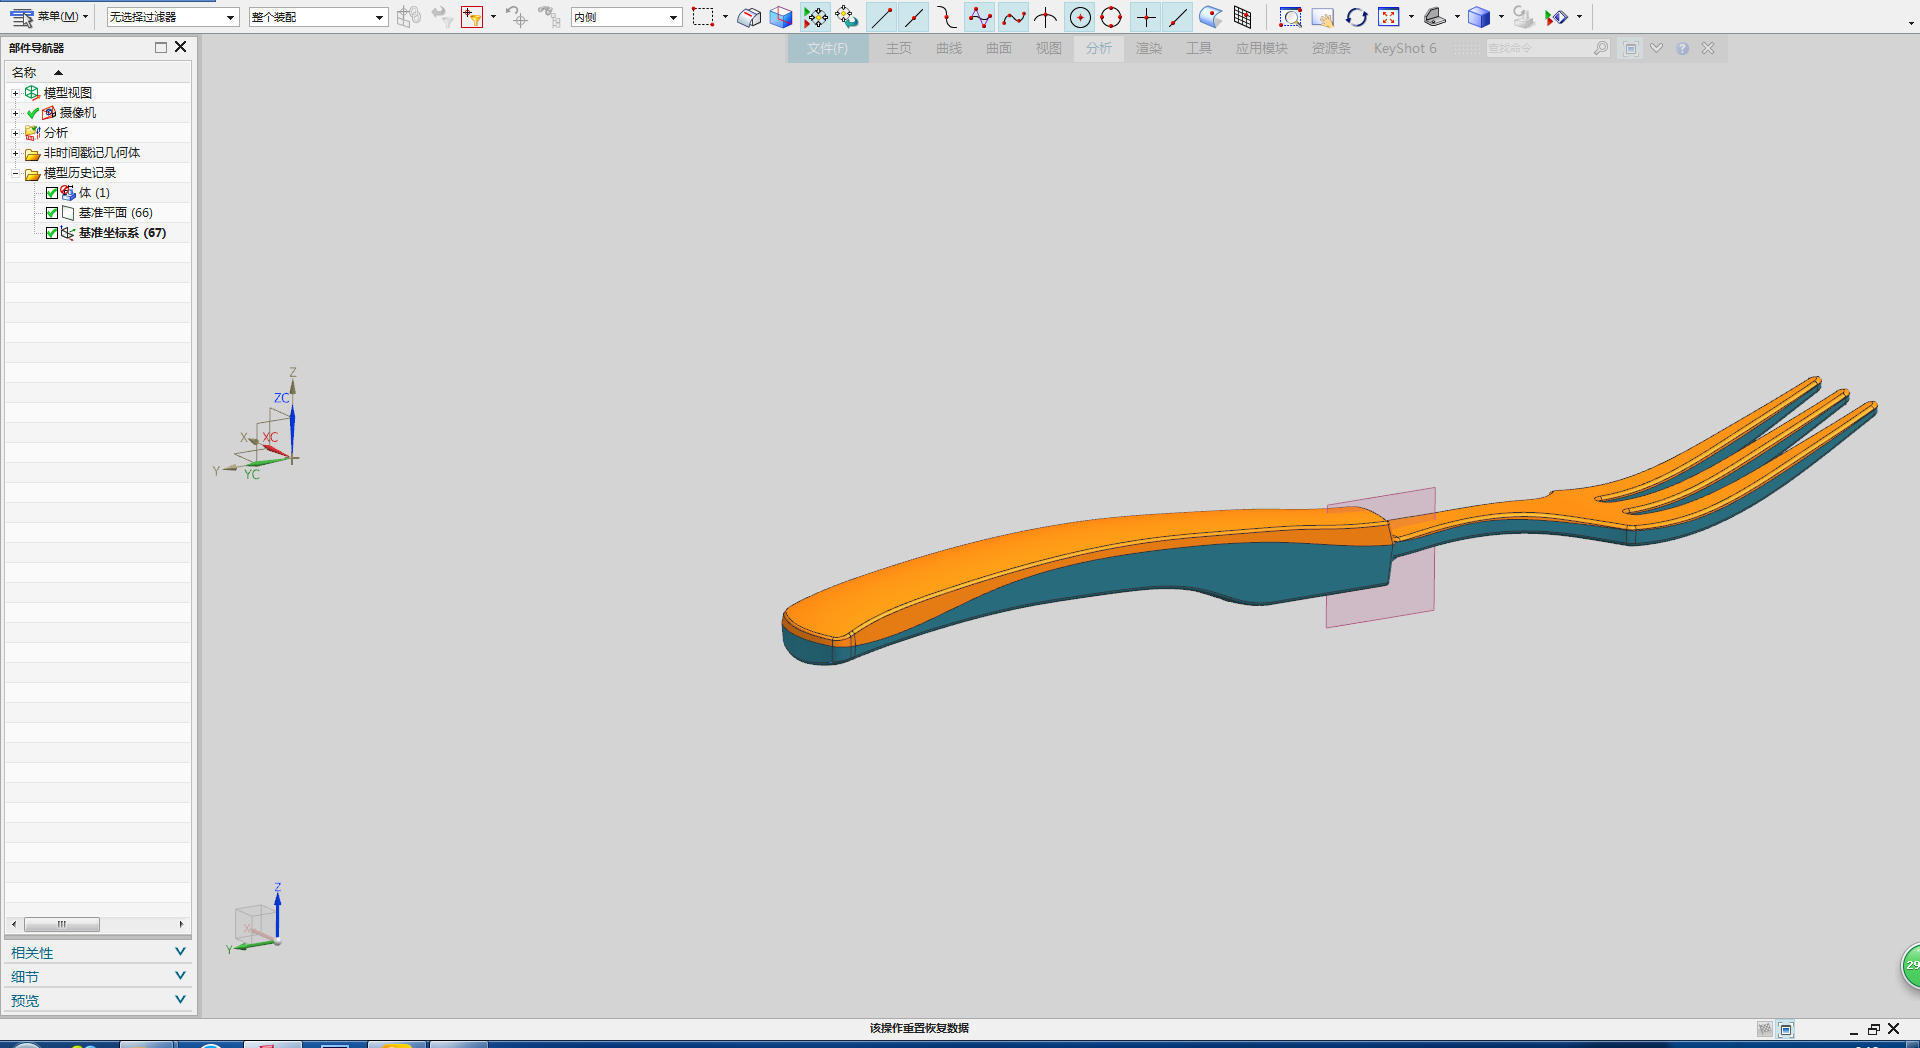The height and width of the screenshot is (1048, 1920).
Task: Click the view orientation icon
Action: pyautogui.click(x=1435, y=17)
